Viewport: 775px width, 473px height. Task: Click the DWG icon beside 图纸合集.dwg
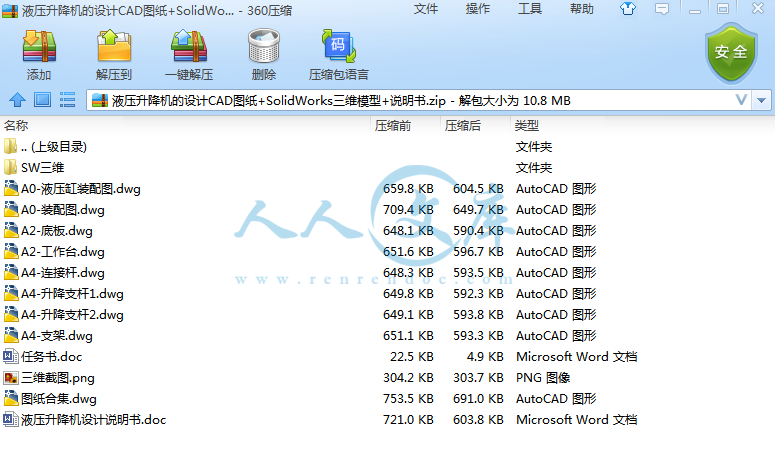coord(10,398)
